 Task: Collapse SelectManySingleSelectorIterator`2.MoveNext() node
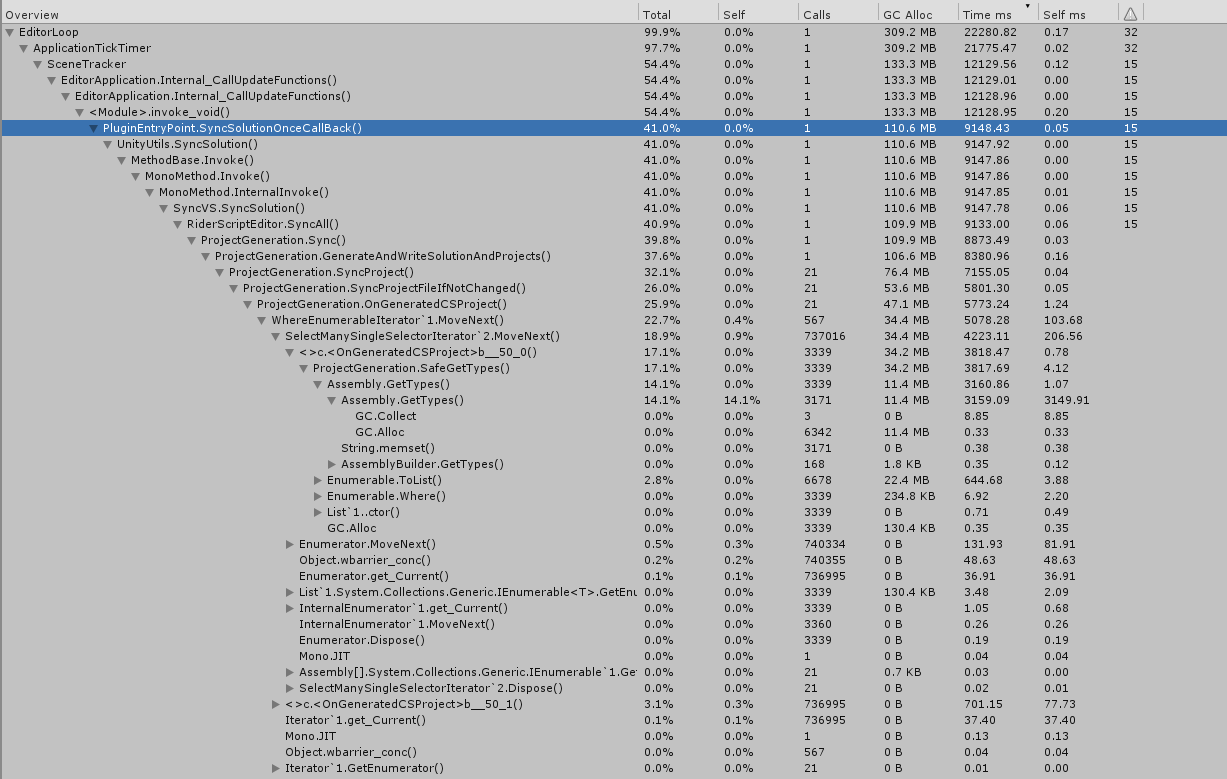(x=276, y=336)
